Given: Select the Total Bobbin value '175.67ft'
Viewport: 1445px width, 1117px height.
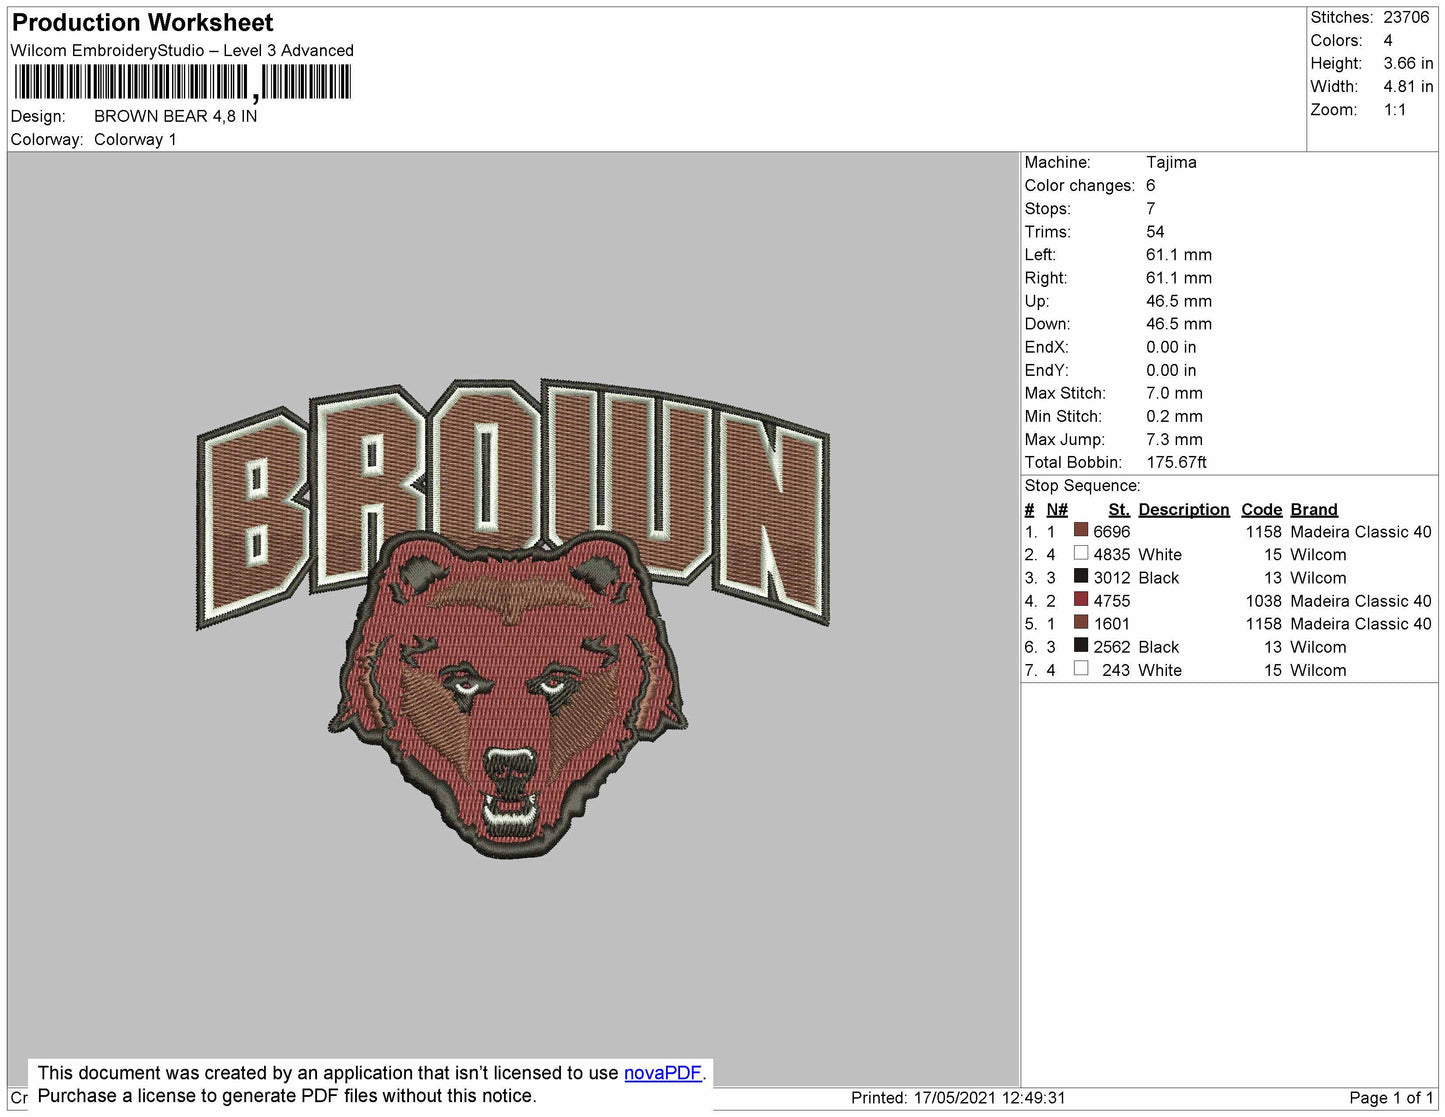Looking at the screenshot, I should coord(1176,462).
